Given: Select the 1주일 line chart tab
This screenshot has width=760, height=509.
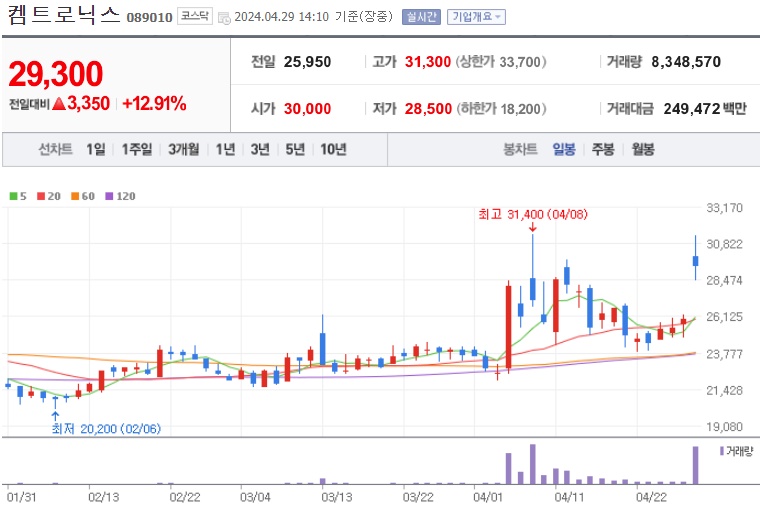Looking at the screenshot, I should (137, 149).
